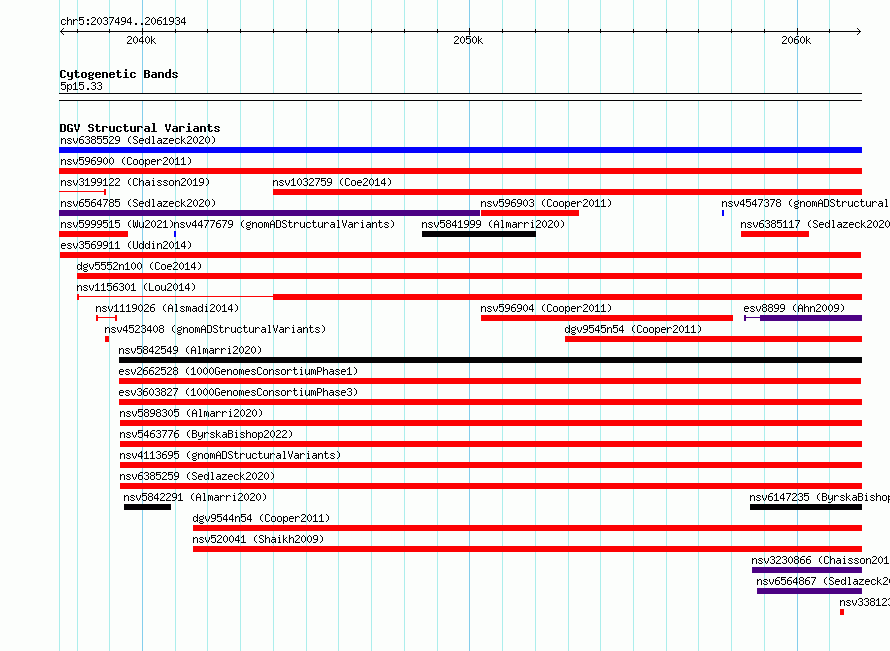Click nsv4477679 (gnomADStructuralVariants) label
Screen dimensions: 890x651
pos(284,224)
